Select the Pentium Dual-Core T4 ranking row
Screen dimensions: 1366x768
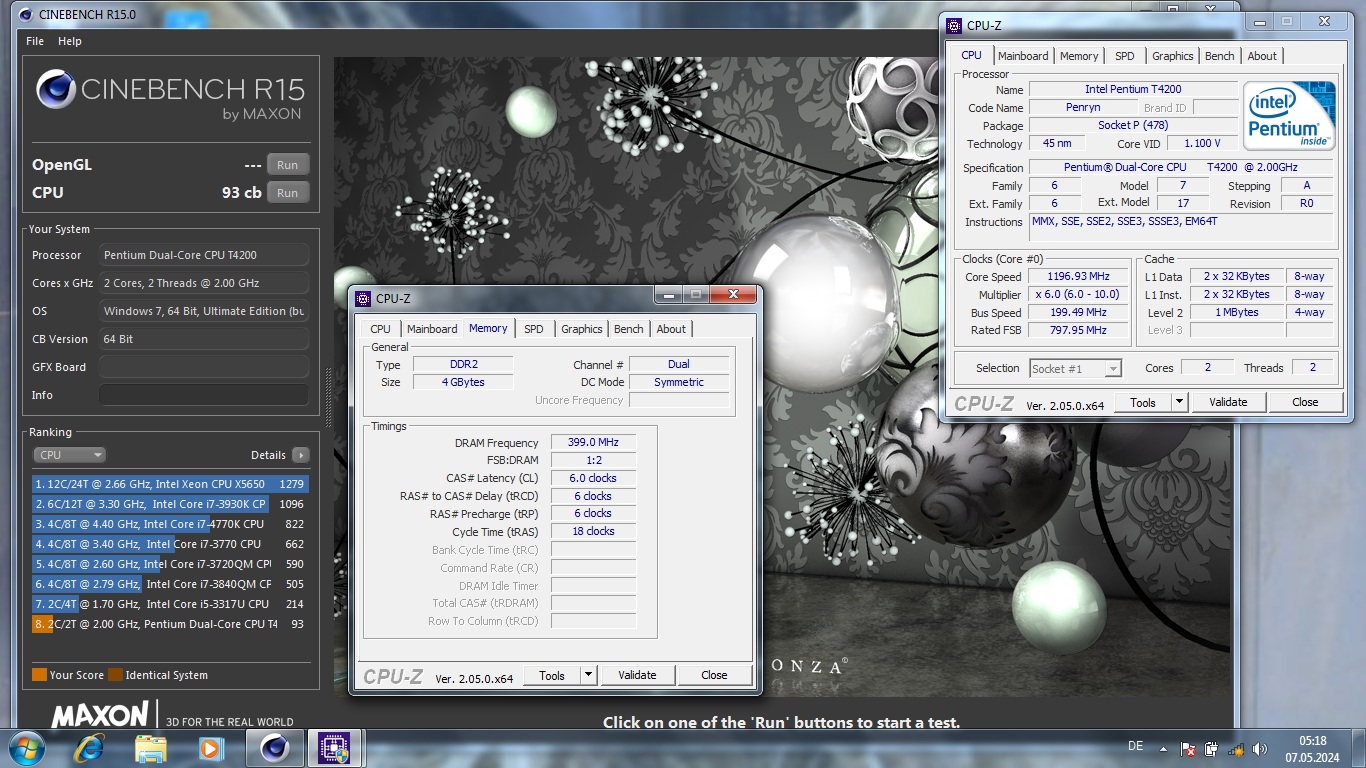170,624
